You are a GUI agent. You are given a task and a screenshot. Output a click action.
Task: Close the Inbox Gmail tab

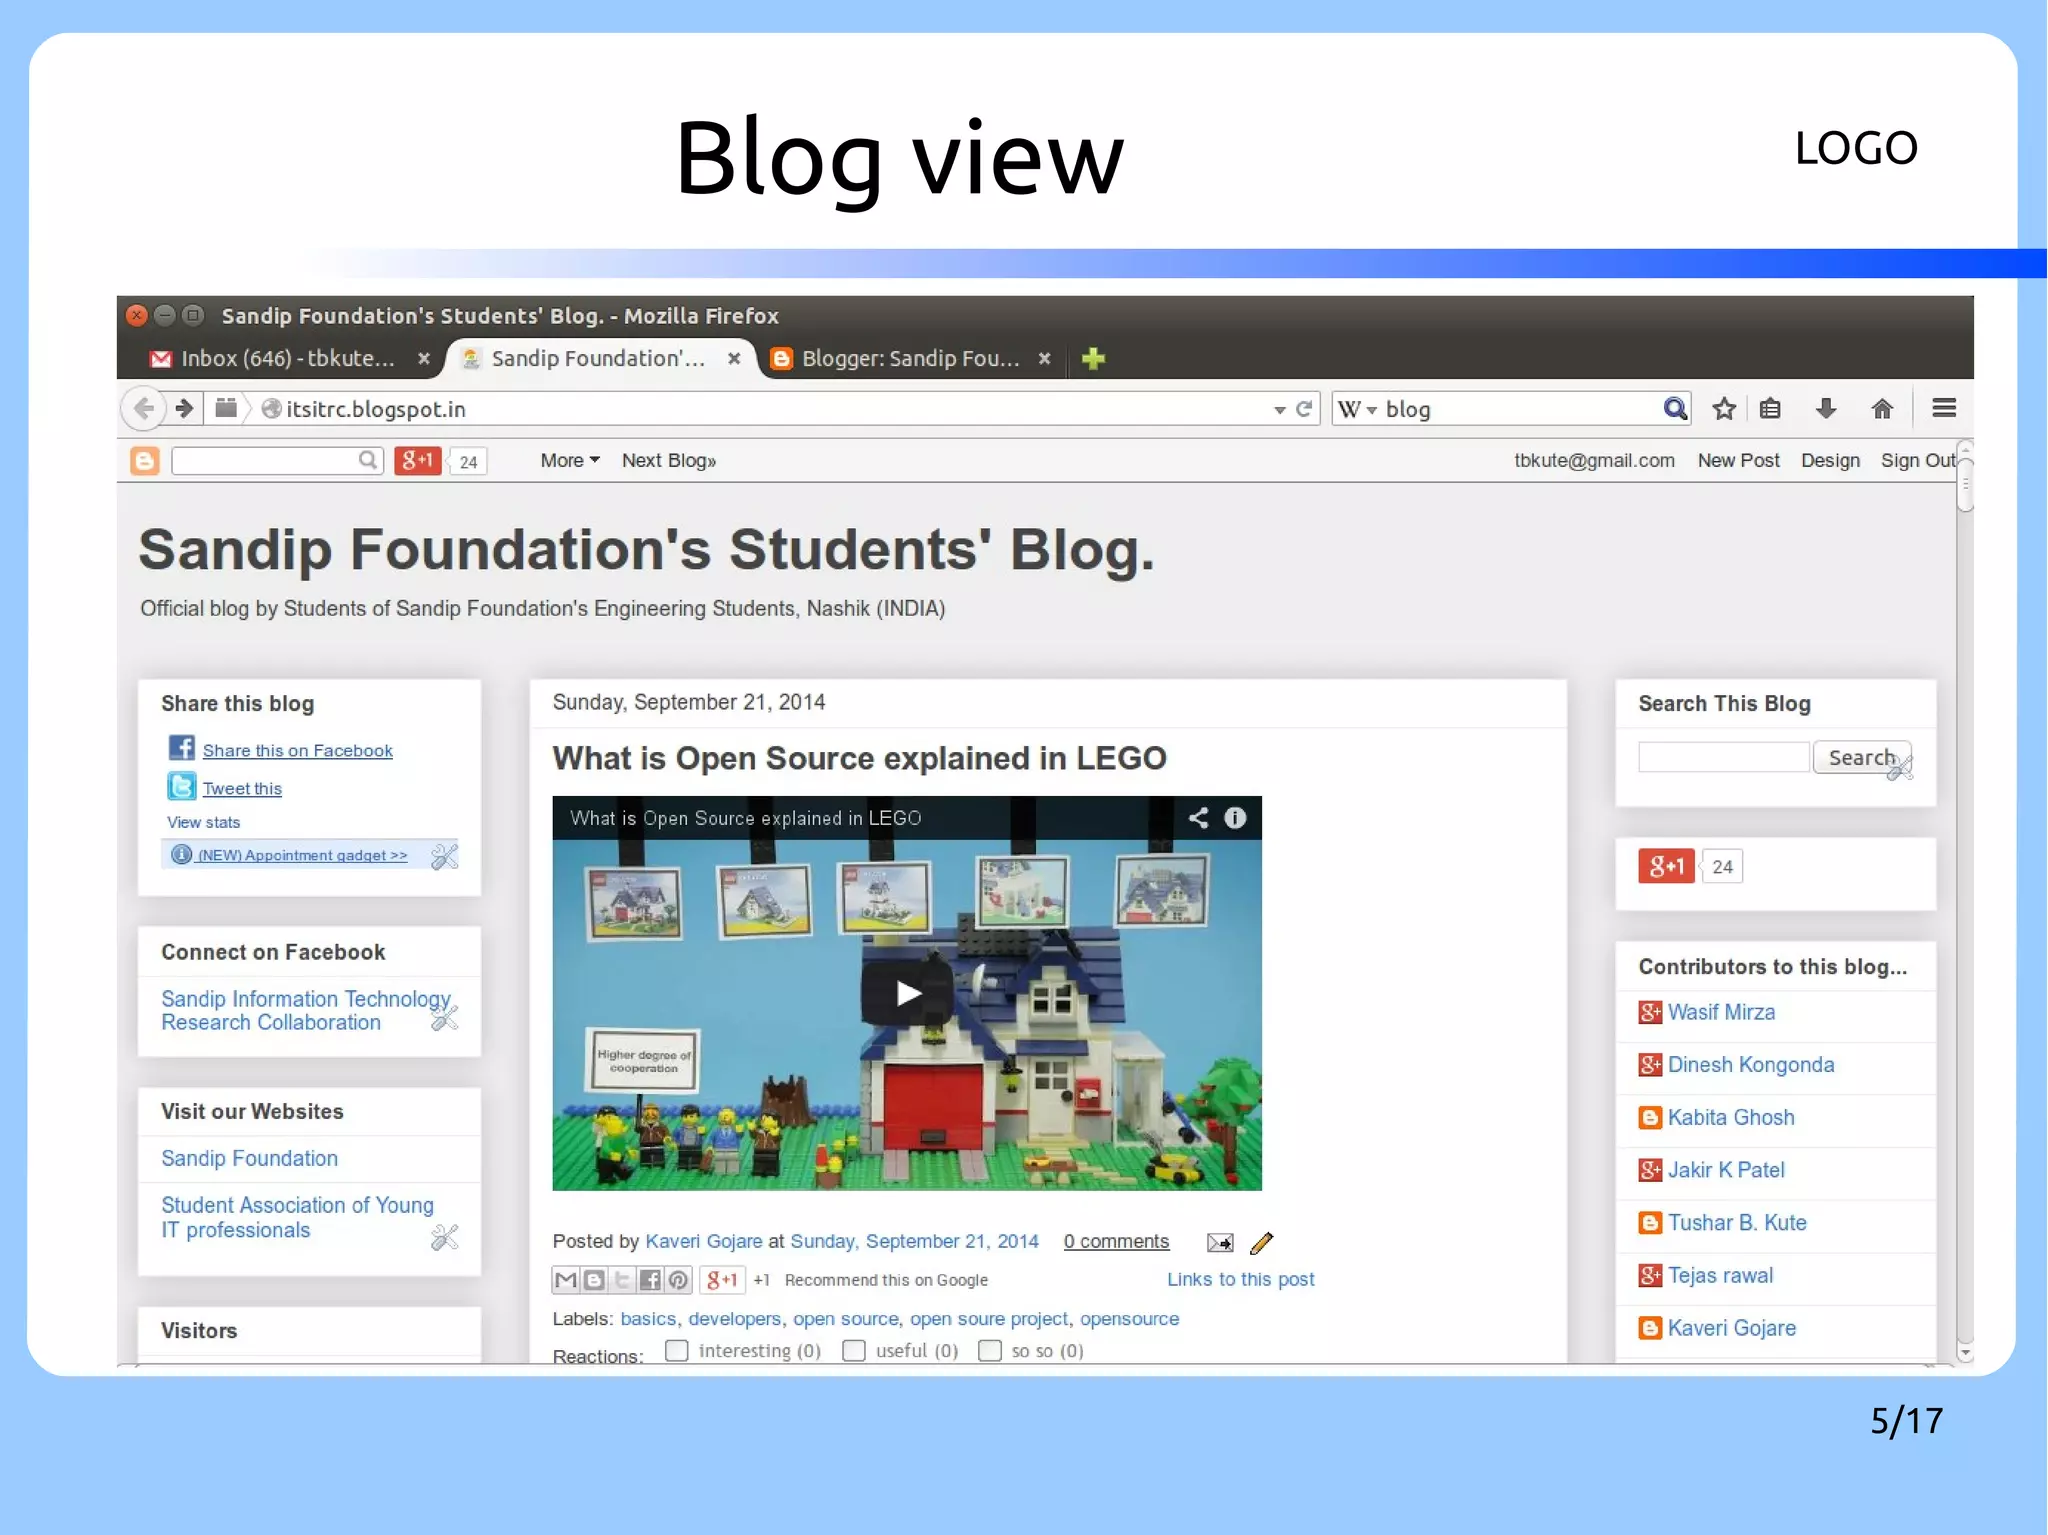[x=424, y=358]
